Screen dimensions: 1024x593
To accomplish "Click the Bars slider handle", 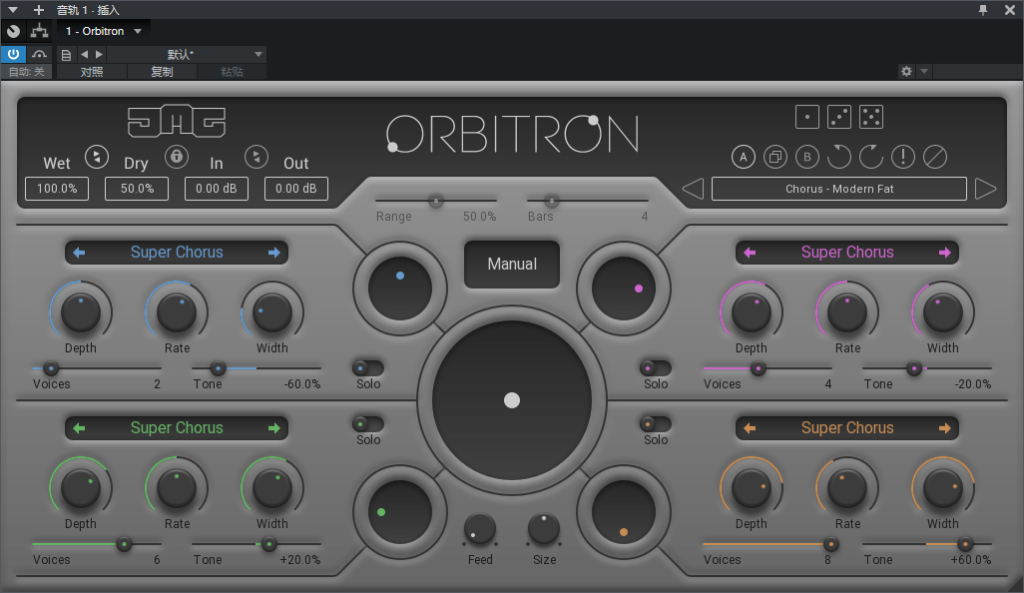I will pos(552,200).
